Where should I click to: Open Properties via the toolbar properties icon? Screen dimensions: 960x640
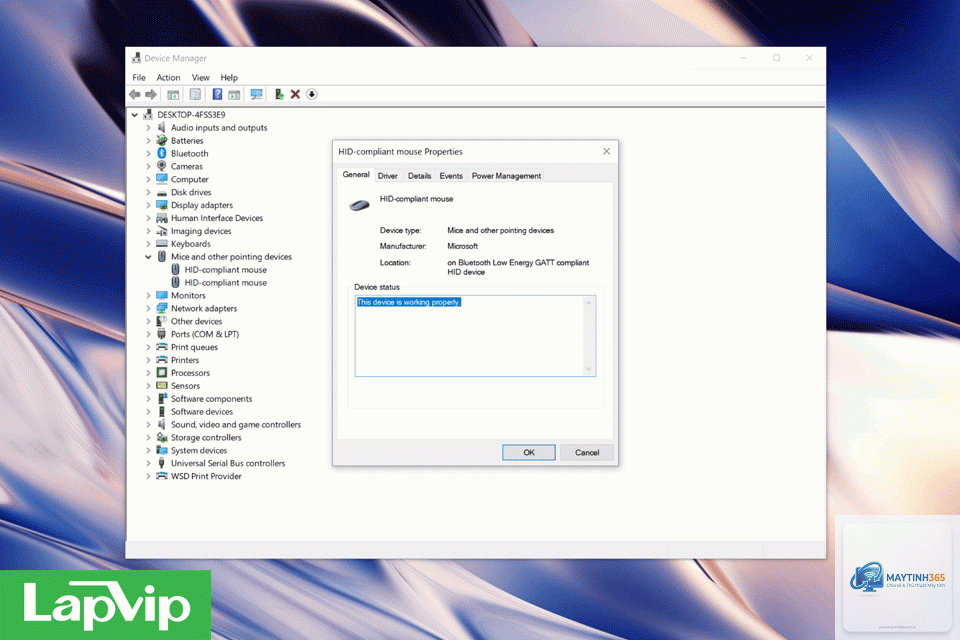[x=195, y=94]
